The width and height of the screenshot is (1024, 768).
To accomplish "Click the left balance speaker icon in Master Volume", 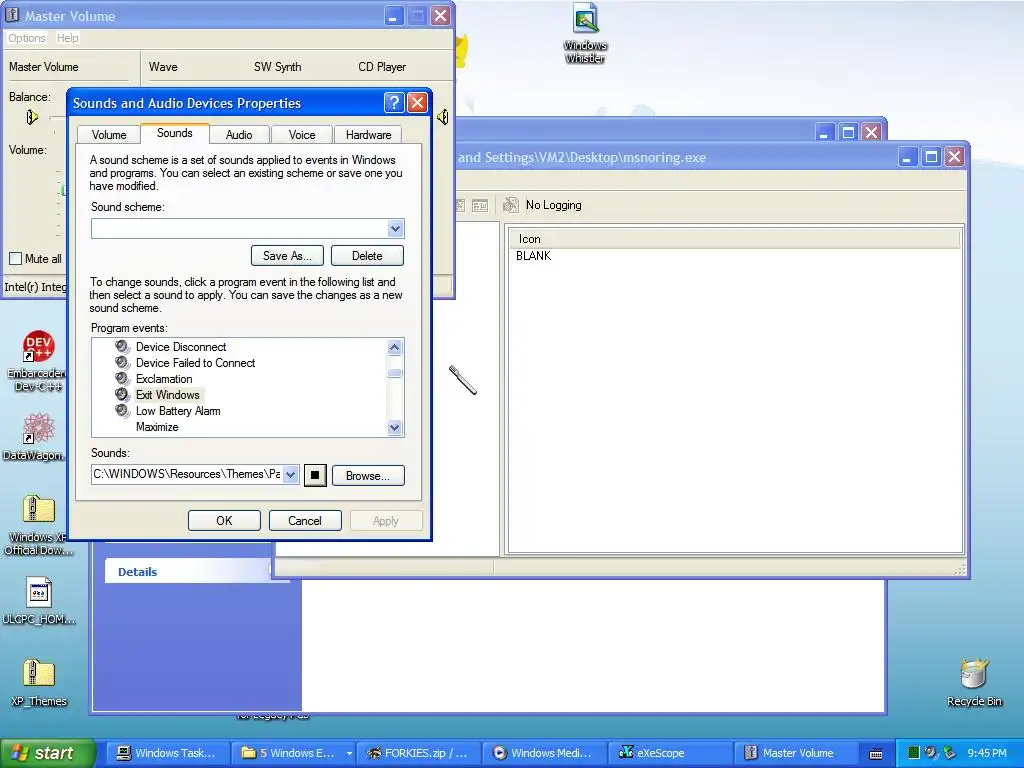I will pos(31,117).
